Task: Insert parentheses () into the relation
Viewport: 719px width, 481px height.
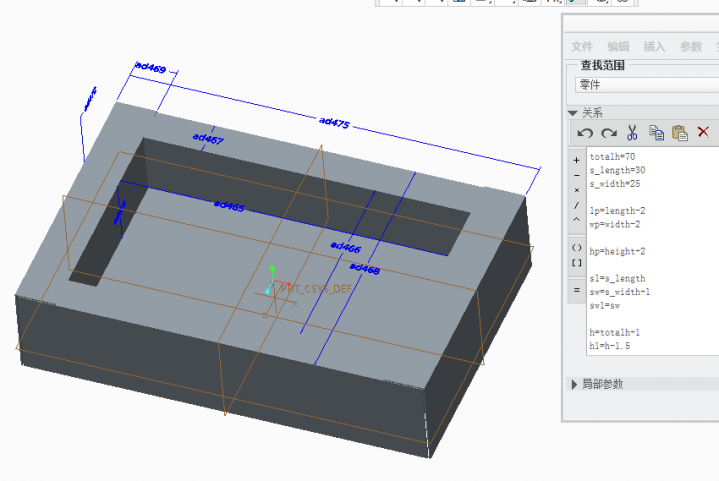Action: [x=576, y=247]
